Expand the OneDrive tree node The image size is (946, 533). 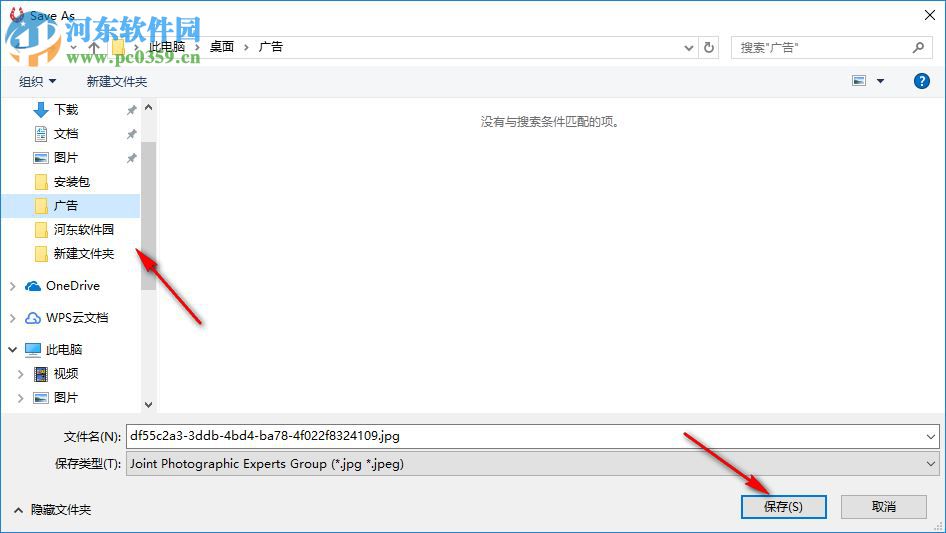pos(13,286)
